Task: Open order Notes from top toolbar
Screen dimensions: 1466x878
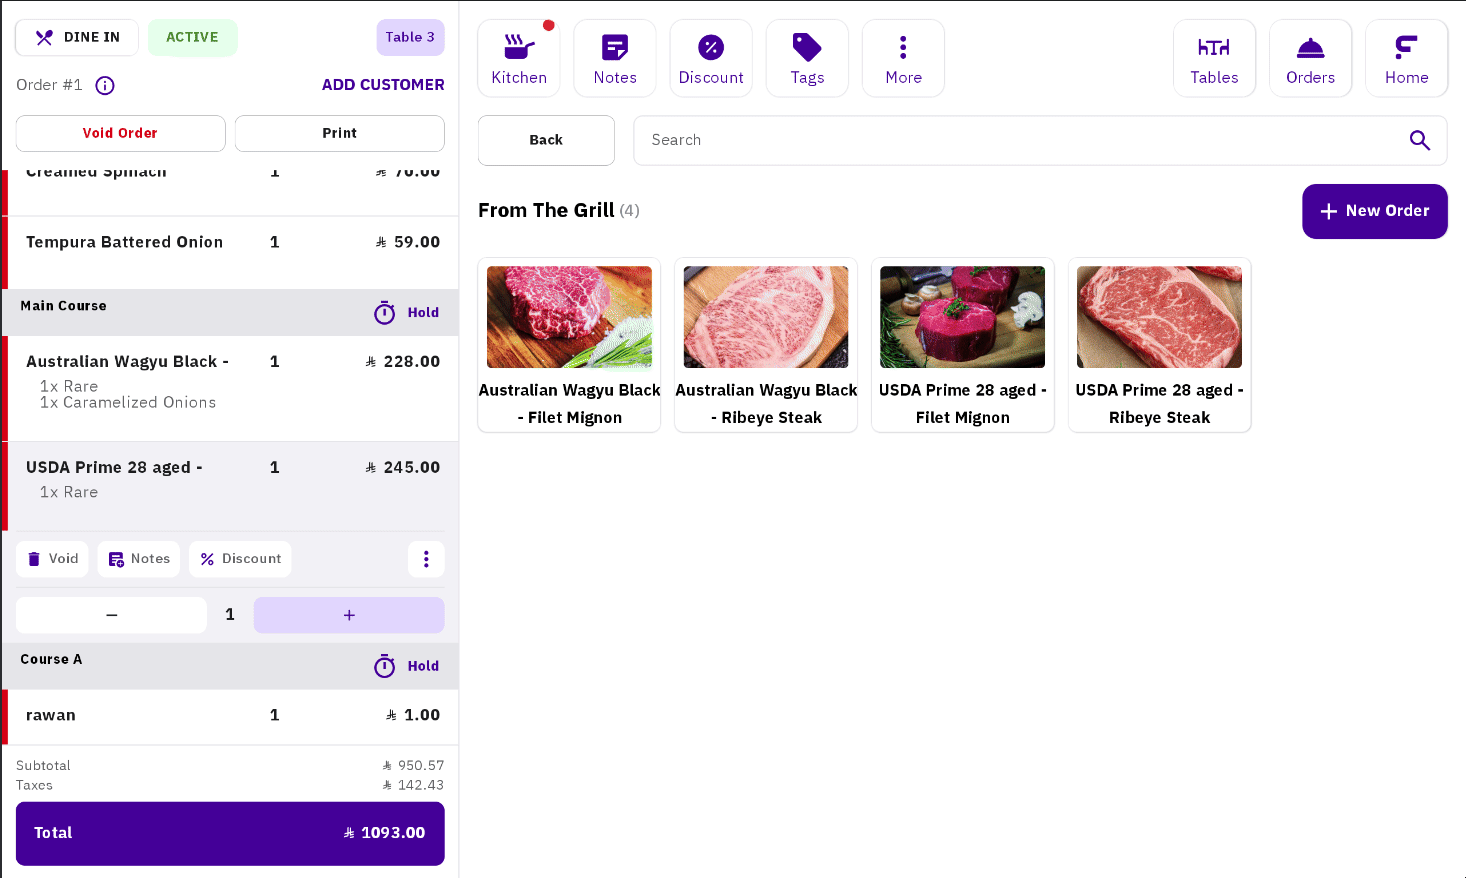Action: pos(614,58)
